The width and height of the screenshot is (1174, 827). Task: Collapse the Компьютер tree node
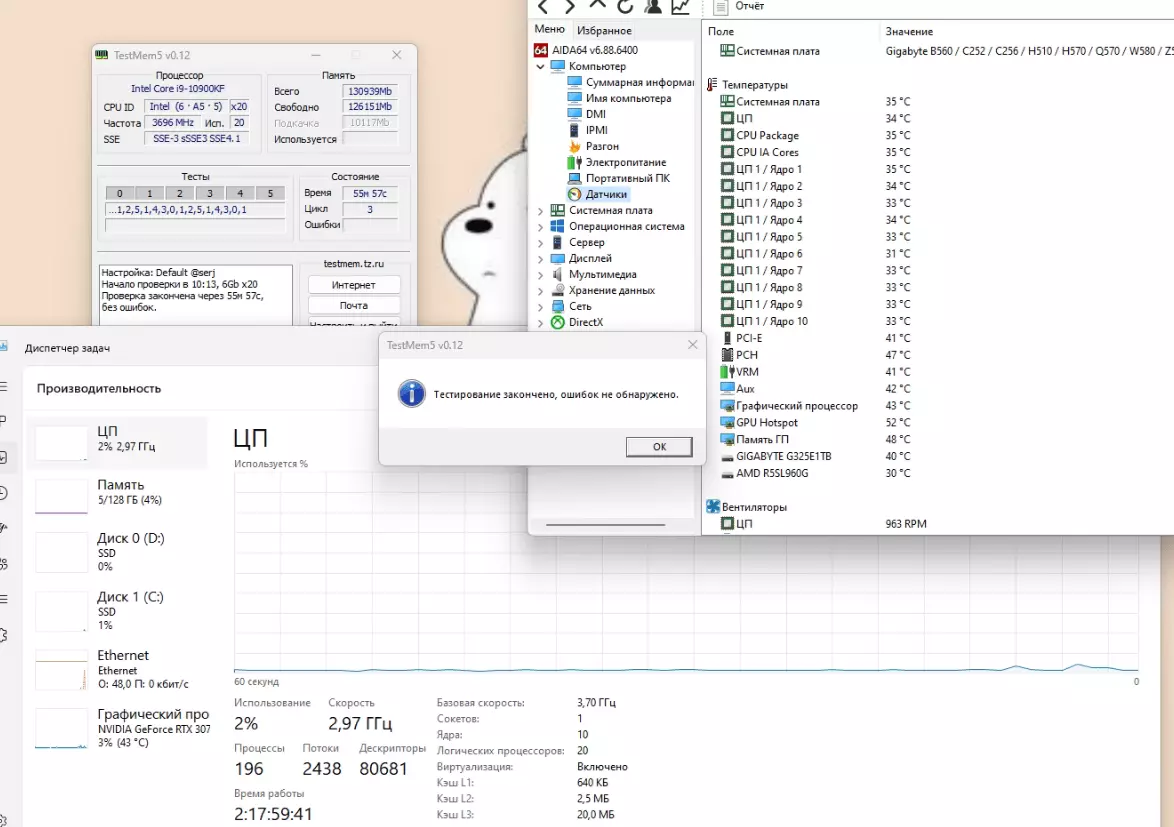click(541, 67)
